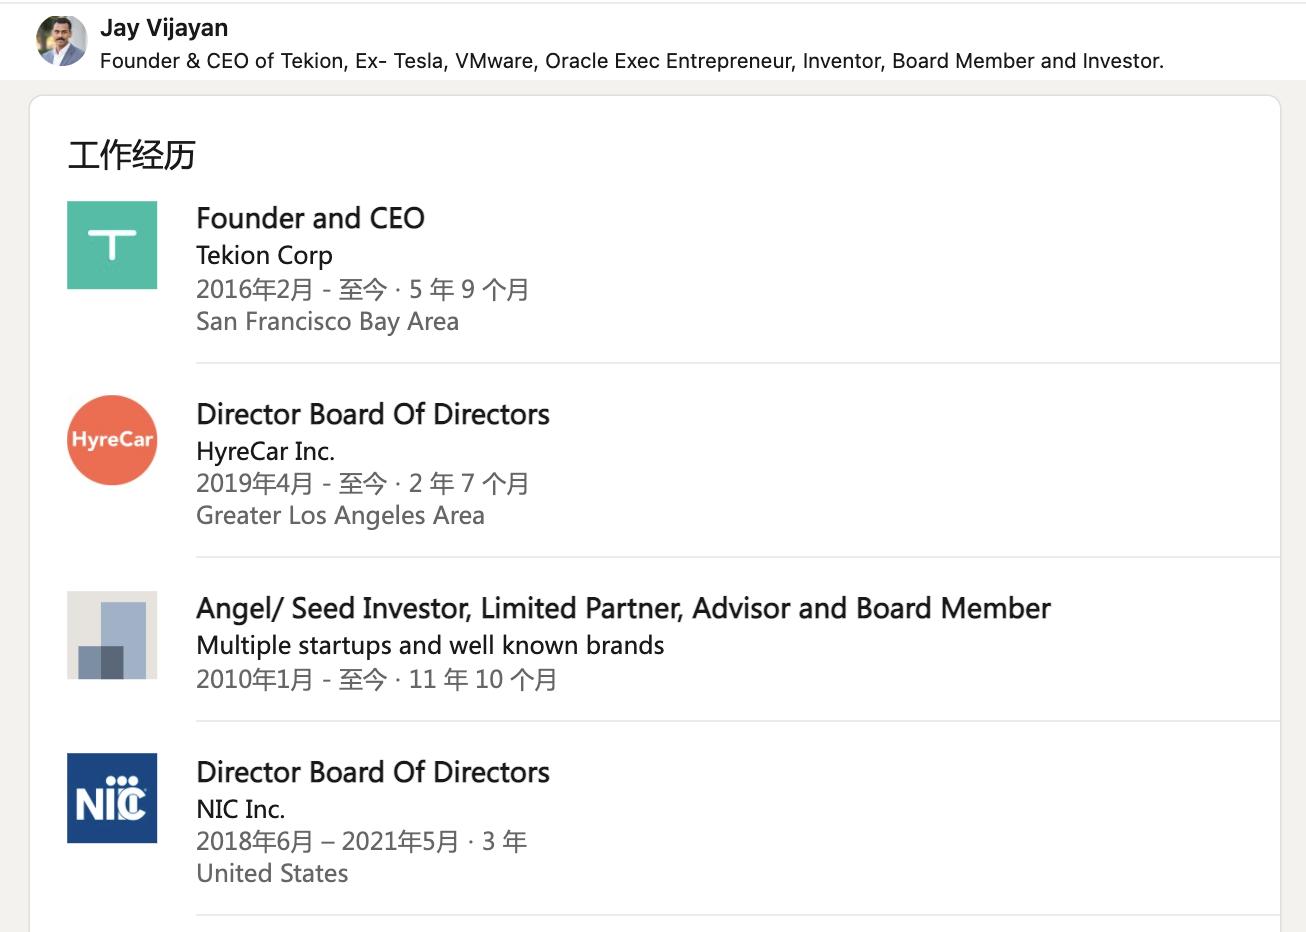Click the gray placeholder company icon
The height and width of the screenshot is (932, 1306).
pyautogui.click(x=112, y=635)
